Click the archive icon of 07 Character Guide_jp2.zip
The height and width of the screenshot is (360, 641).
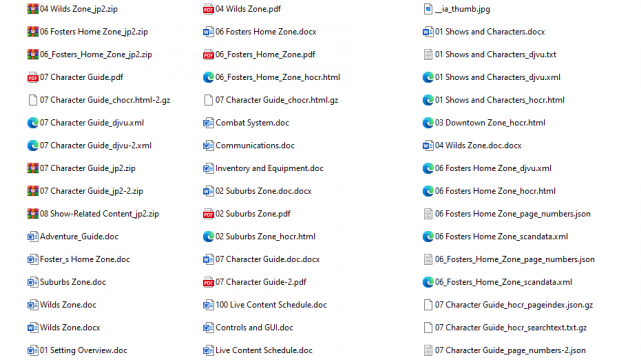[33, 168]
